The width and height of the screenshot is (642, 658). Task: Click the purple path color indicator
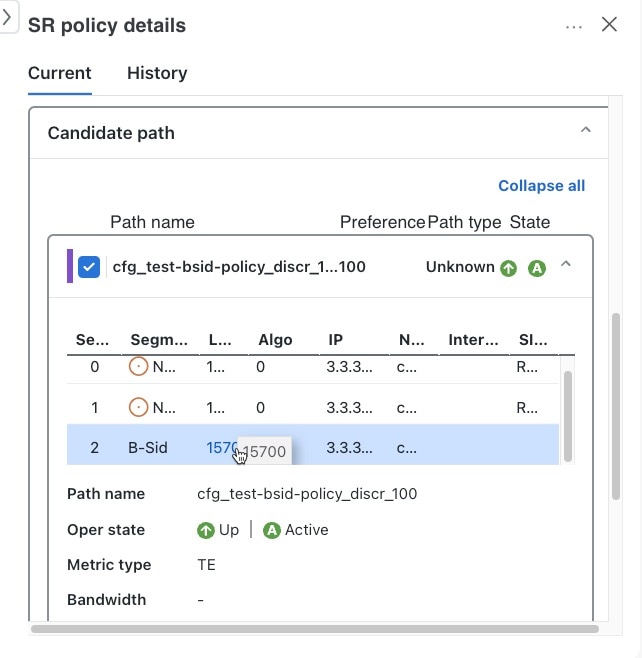coord(70,266)
